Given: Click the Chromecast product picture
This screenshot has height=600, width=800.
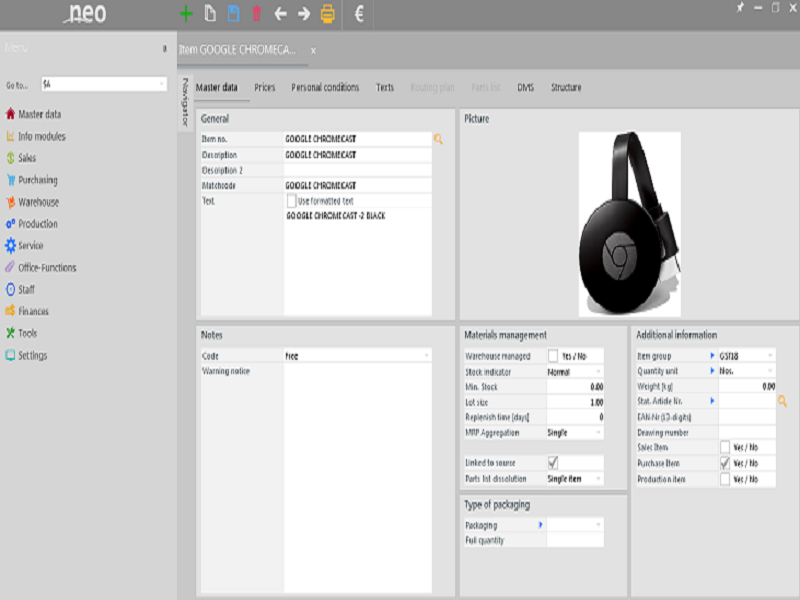Looking at the screenshot, I should pyautogui.click(x=630, y=224).
